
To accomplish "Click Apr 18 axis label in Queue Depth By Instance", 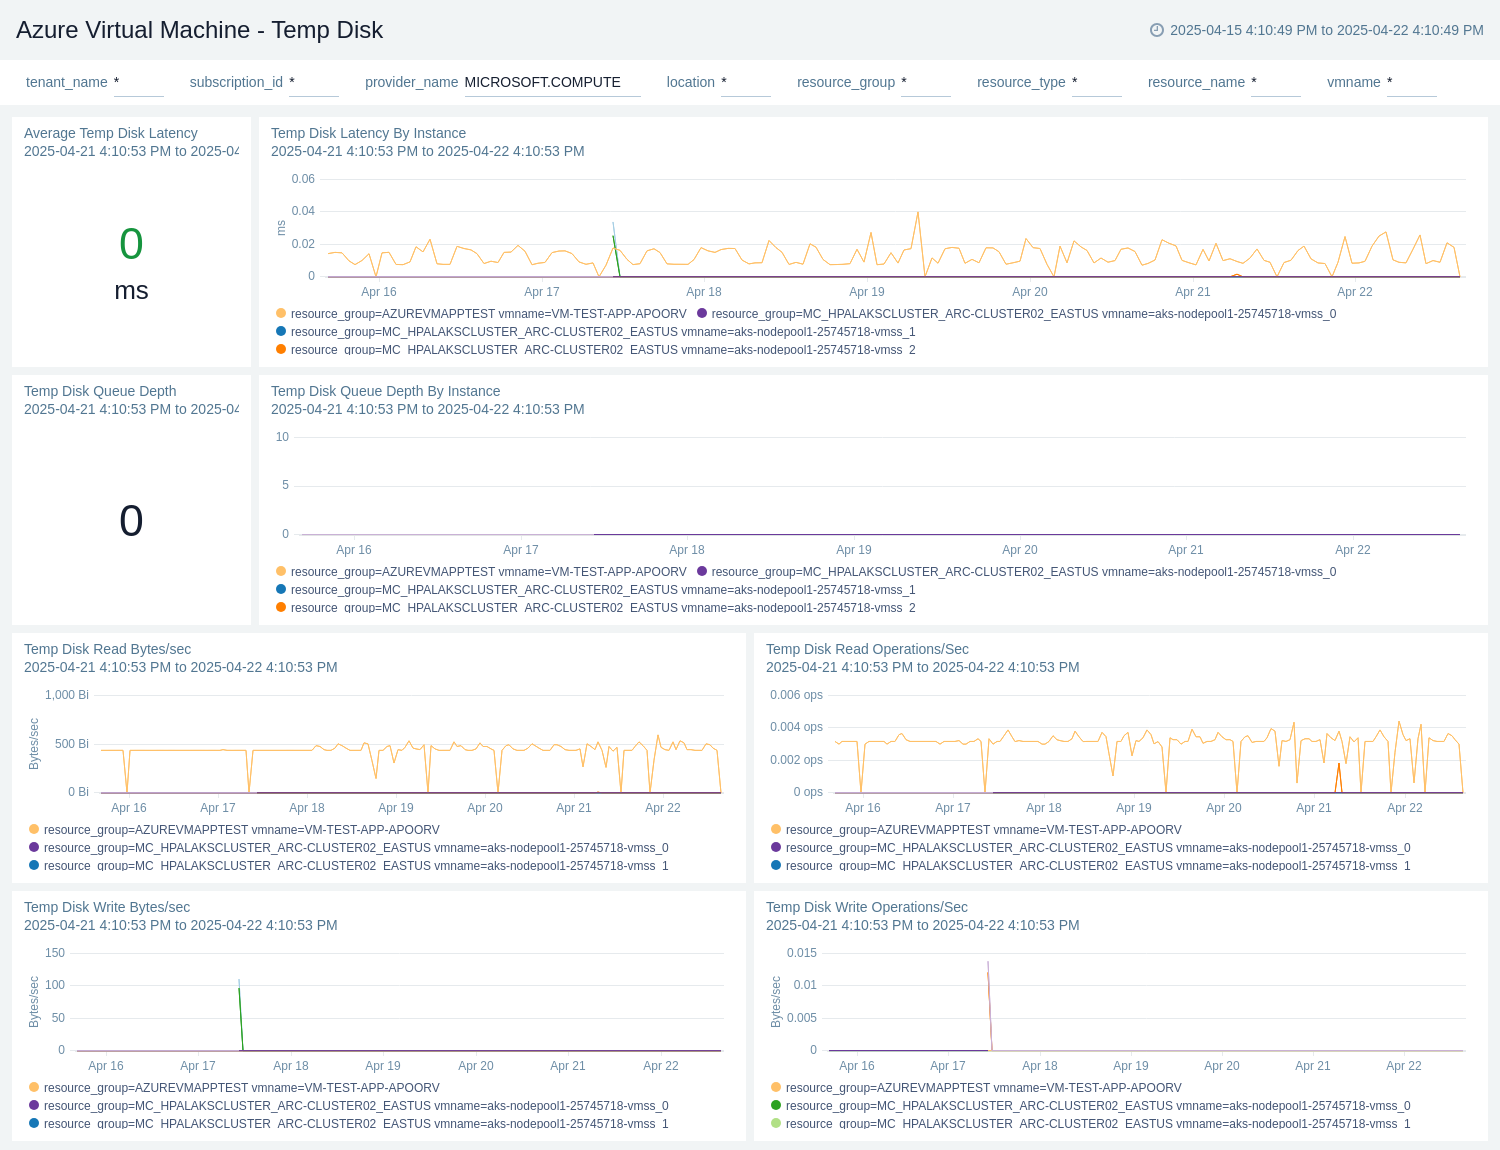I will [687, 550].
